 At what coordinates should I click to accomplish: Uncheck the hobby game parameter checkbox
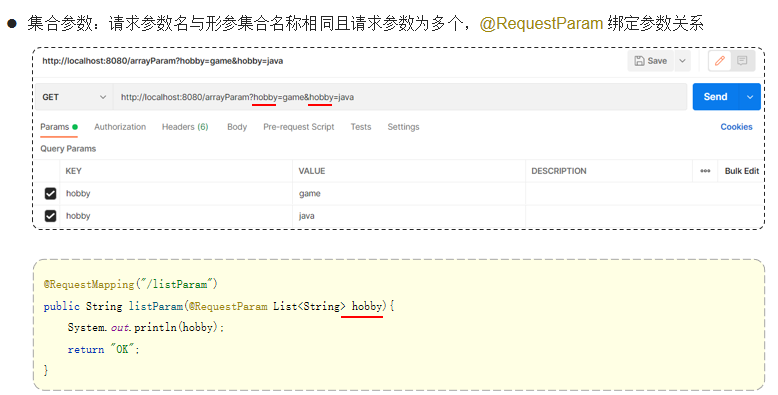tap(50, 194)
